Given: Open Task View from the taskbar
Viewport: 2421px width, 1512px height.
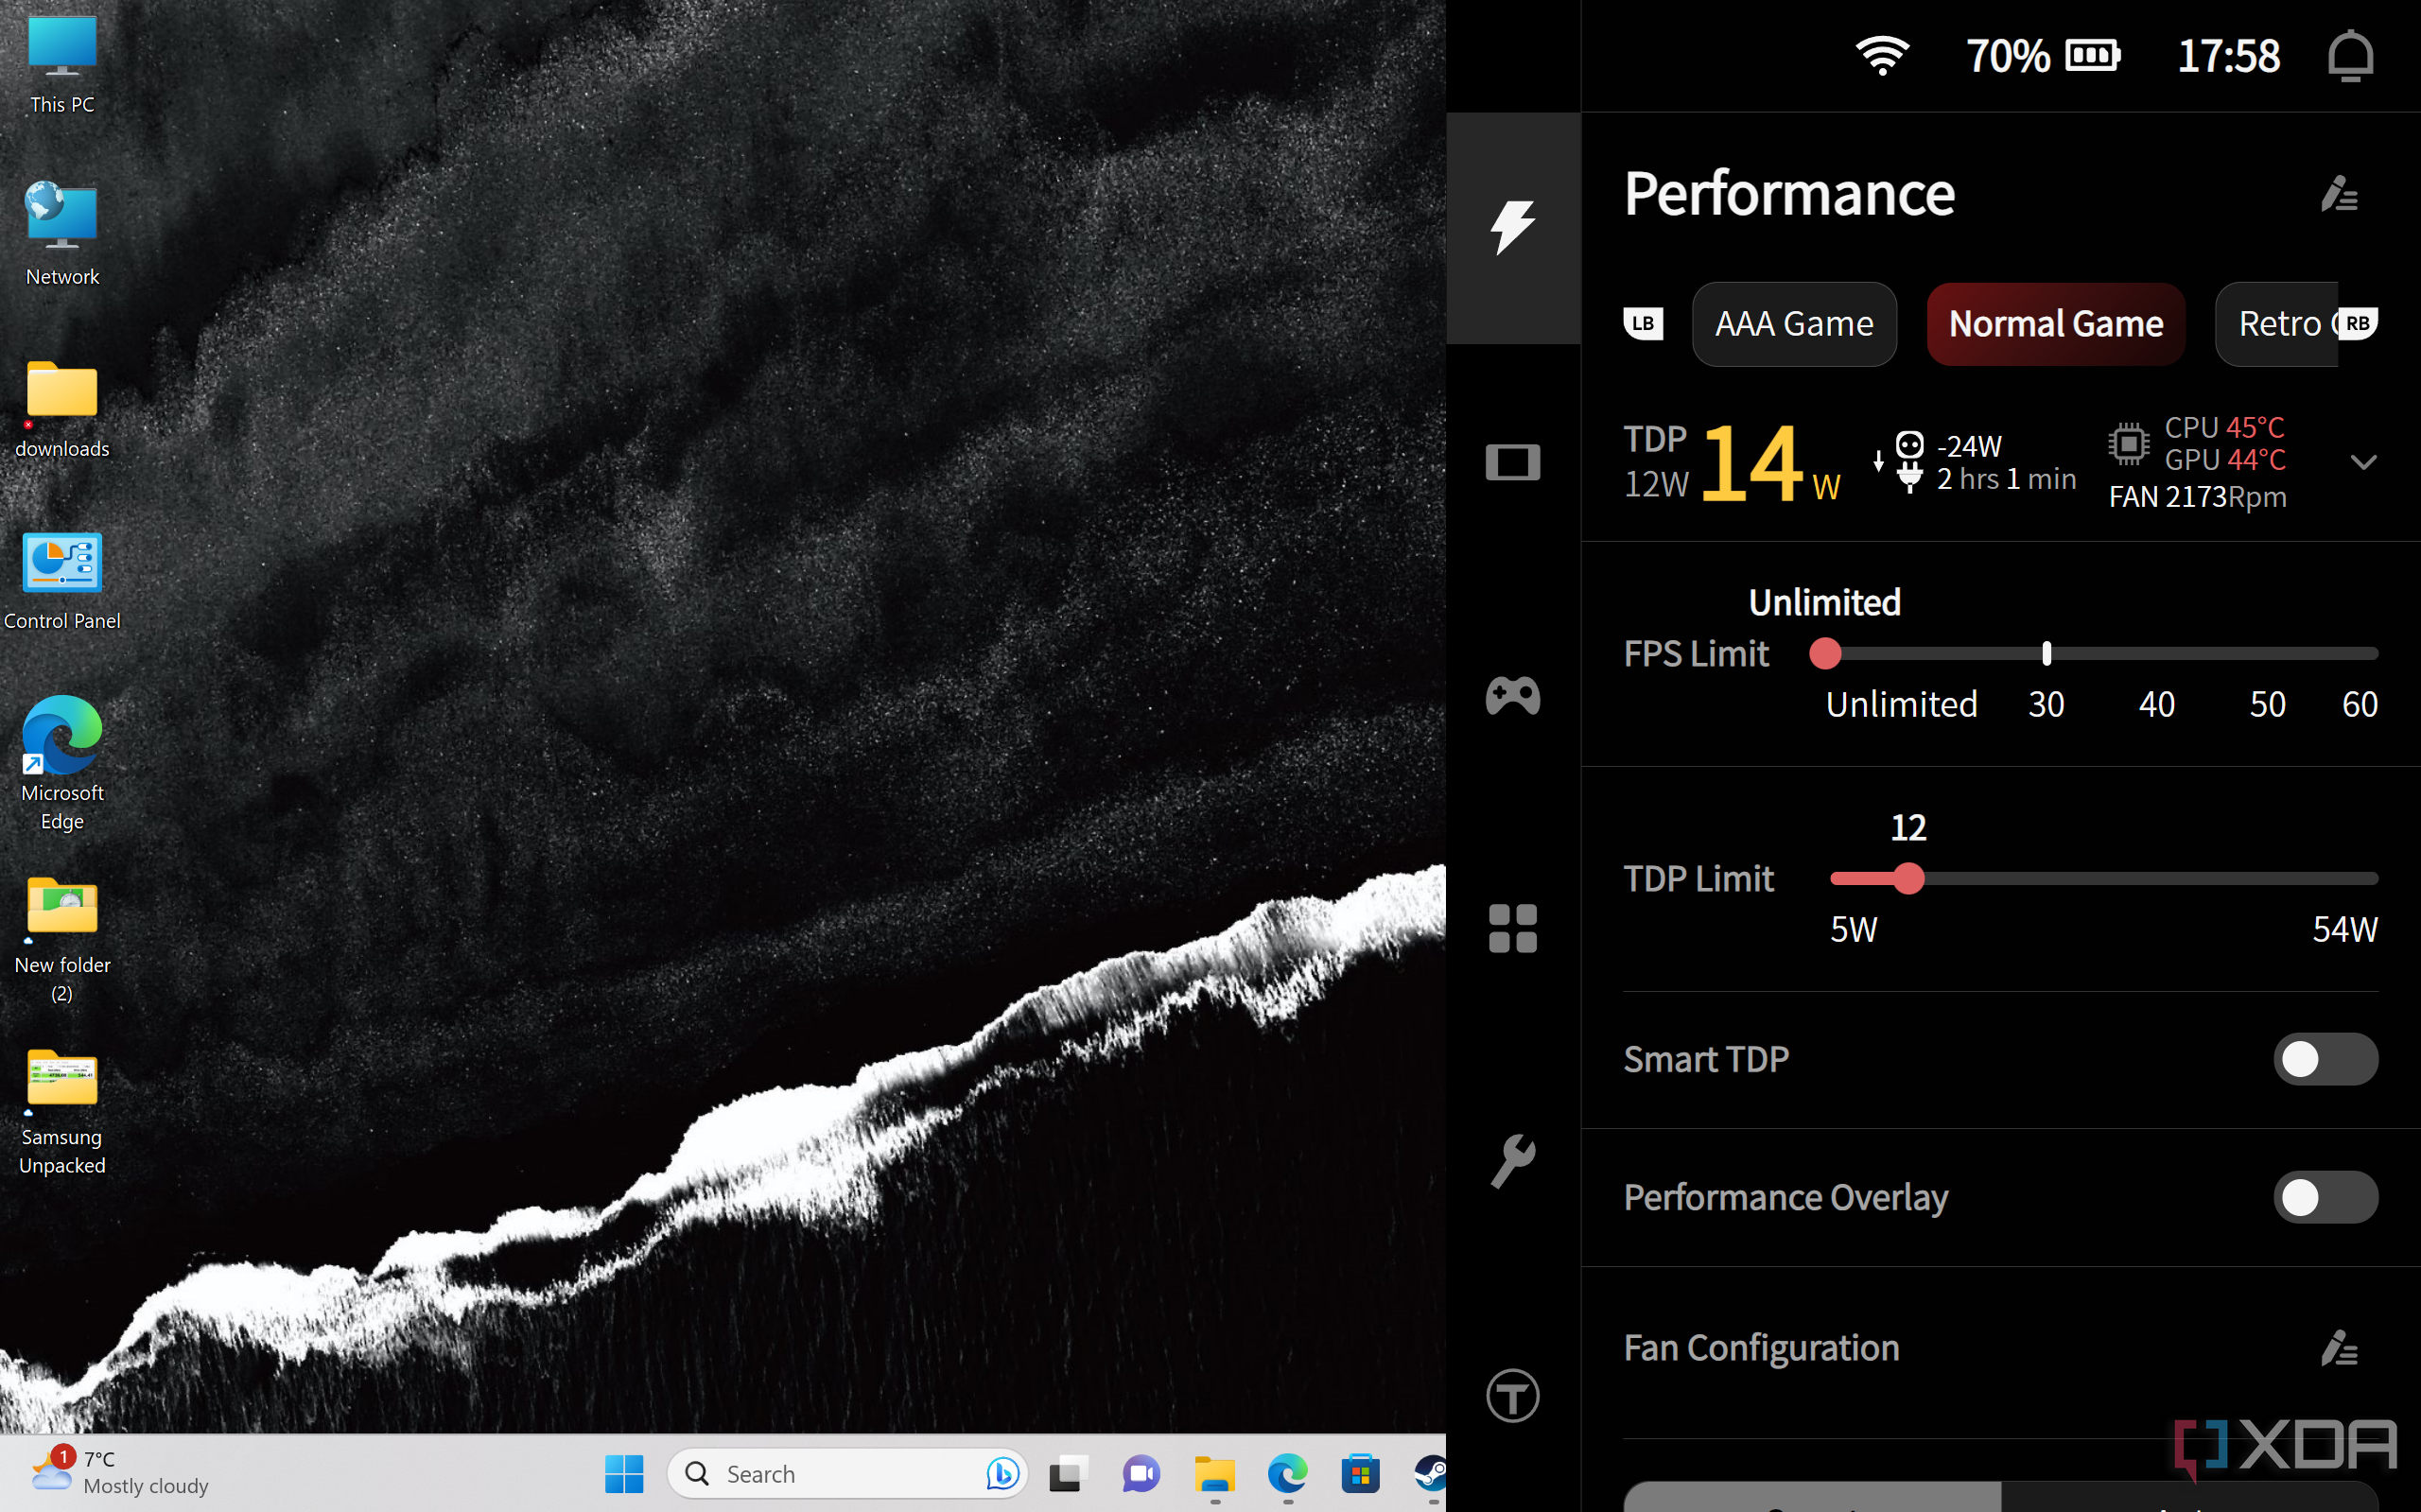Looking at the screenshot, I should pos(1068,1474).
